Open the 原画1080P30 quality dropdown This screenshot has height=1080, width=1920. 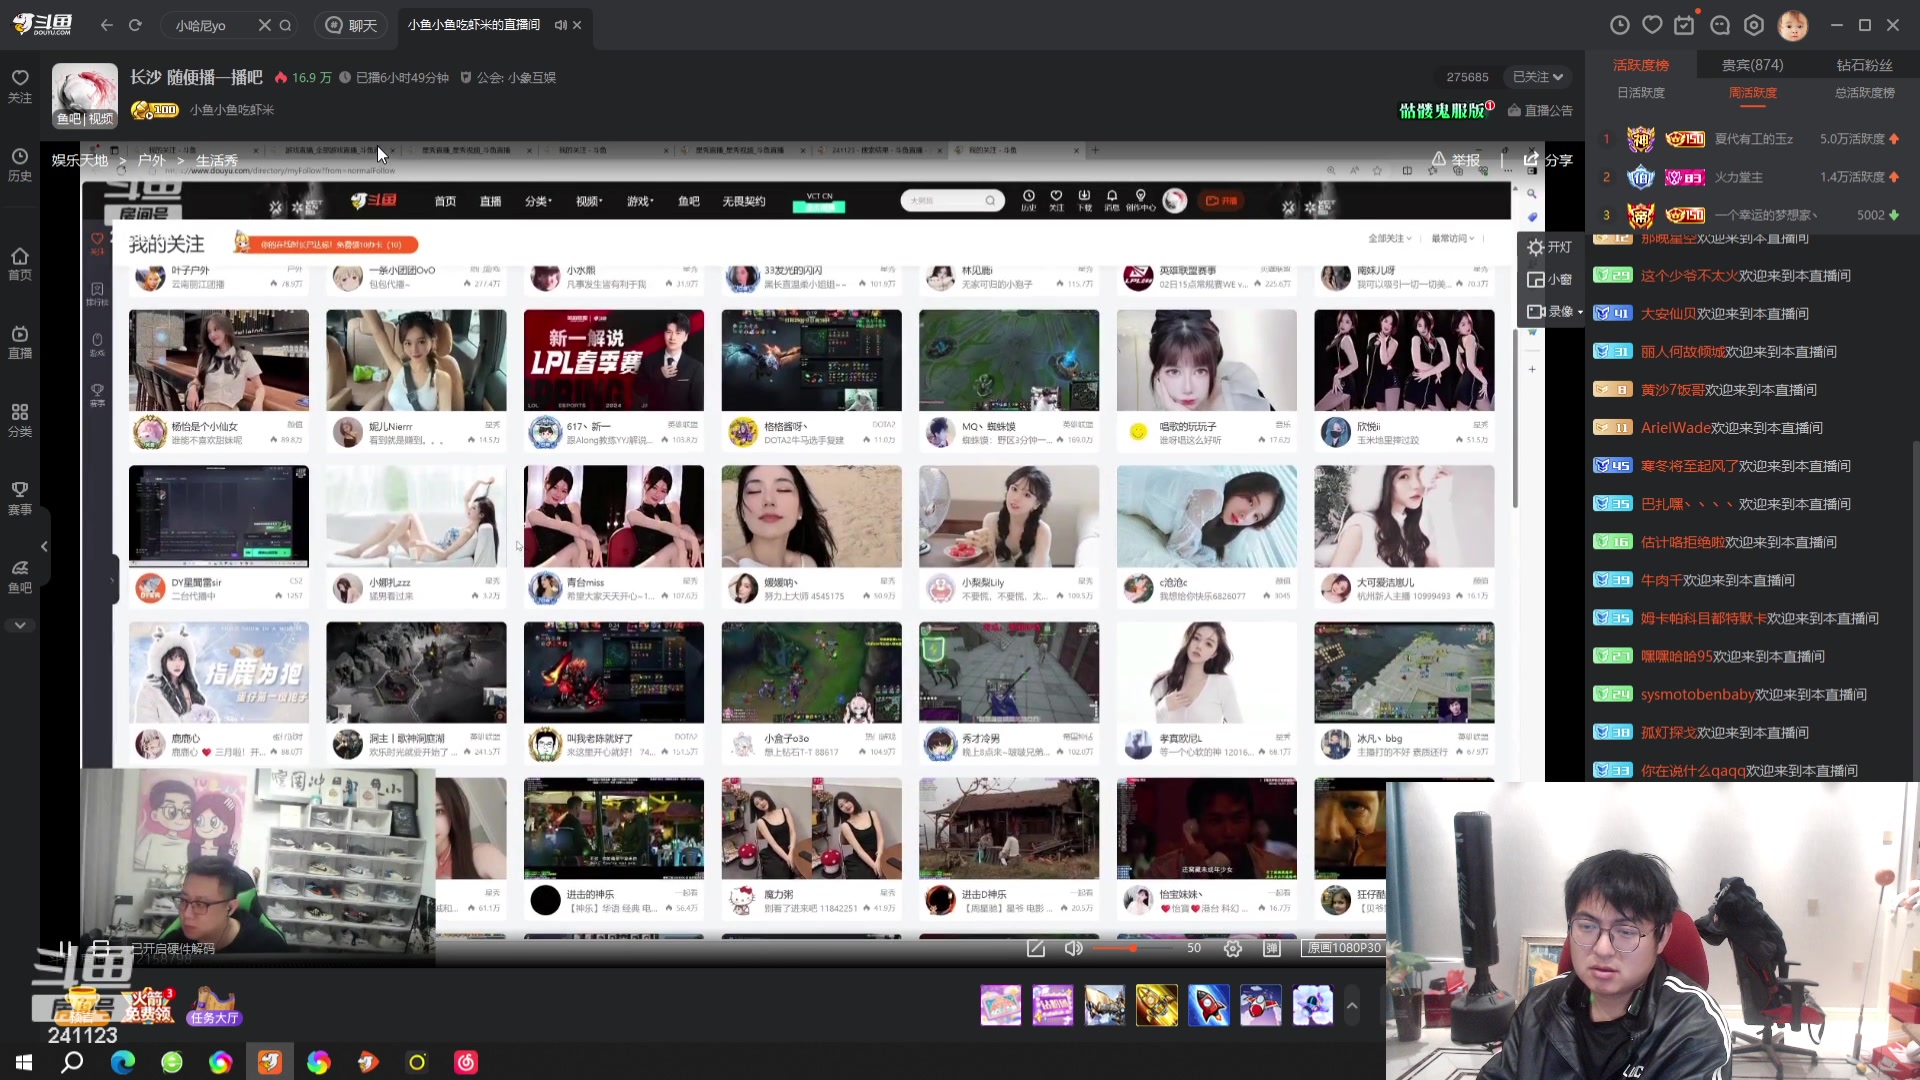point(1341,948)
